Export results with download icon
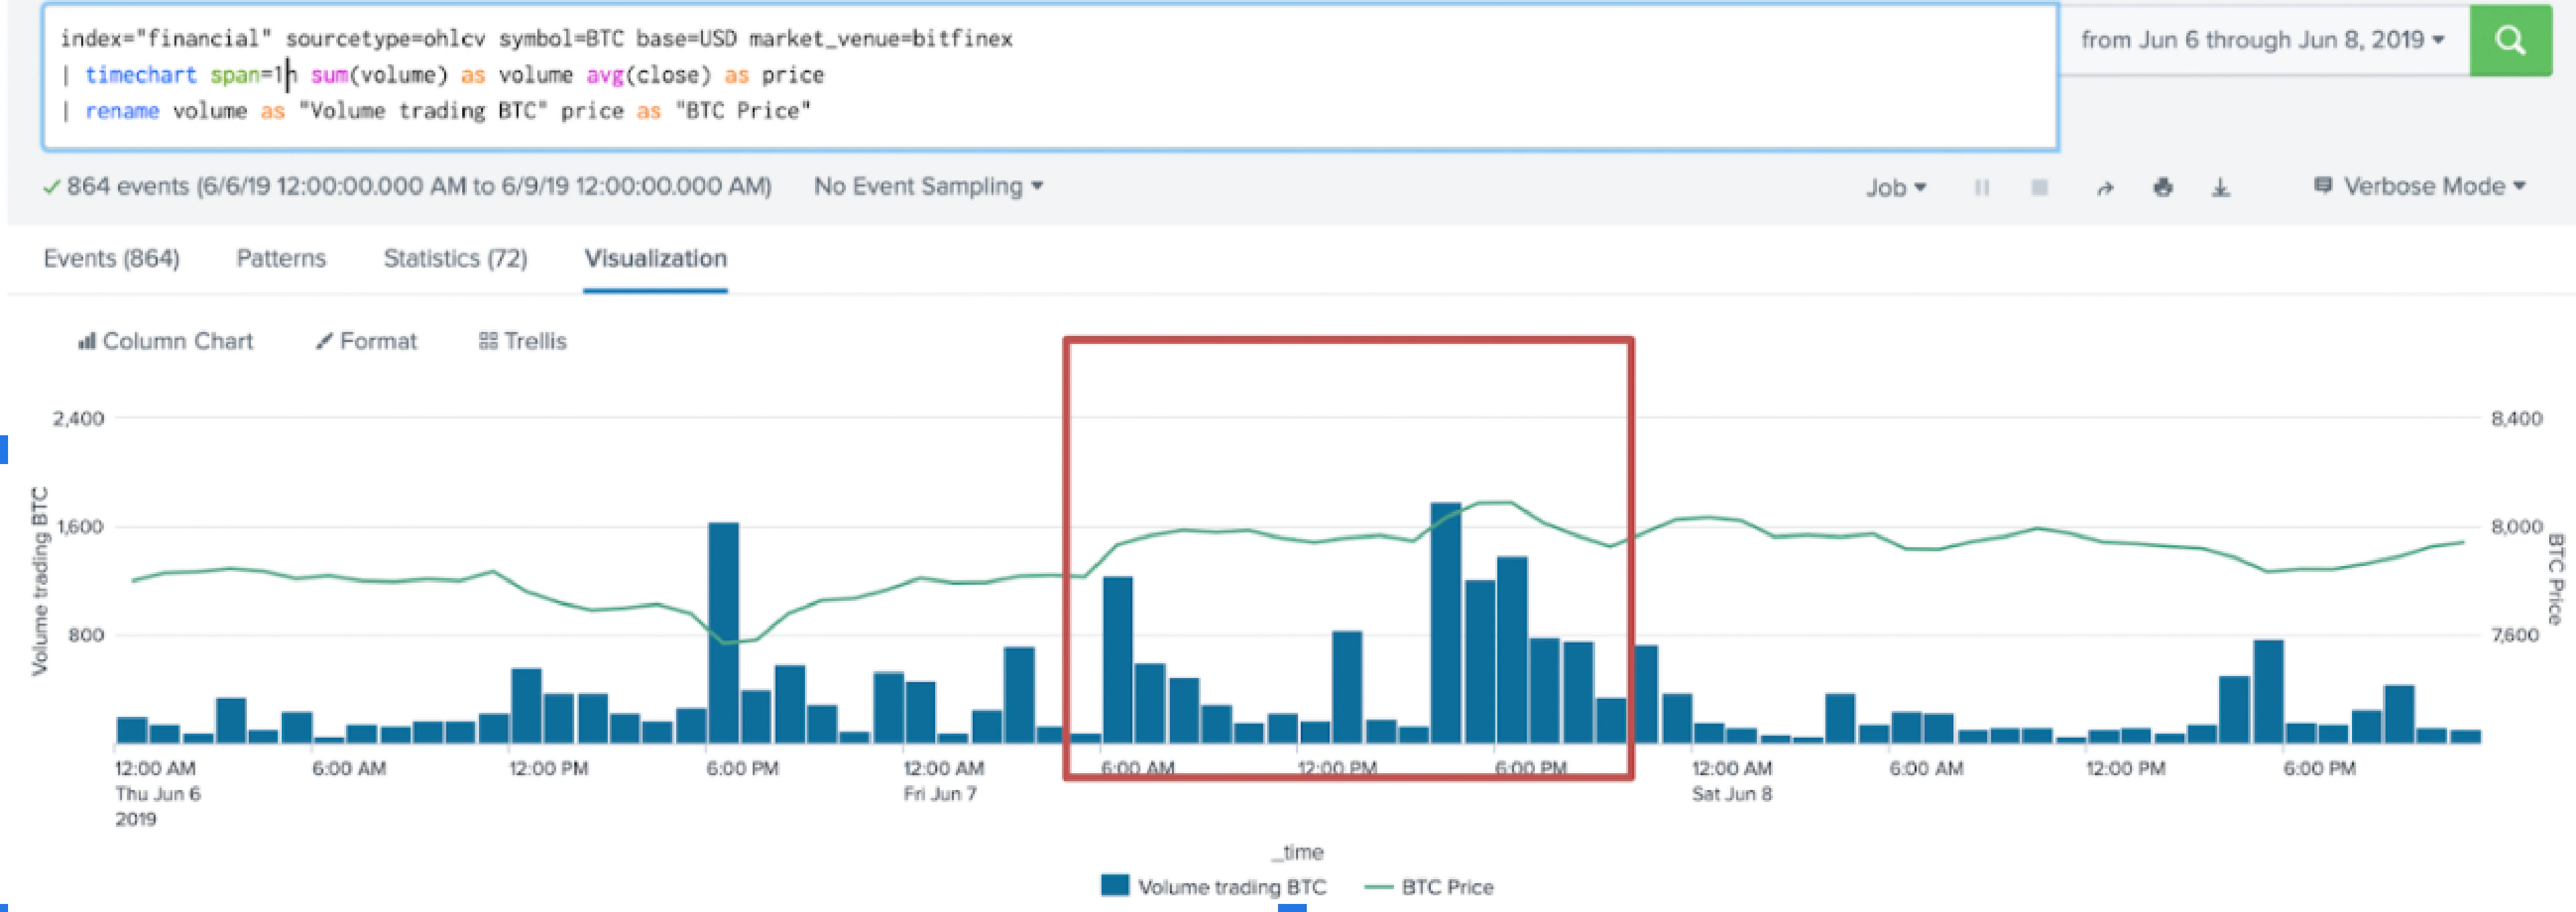This screenshot has width=2576, height=912. 2221,187
